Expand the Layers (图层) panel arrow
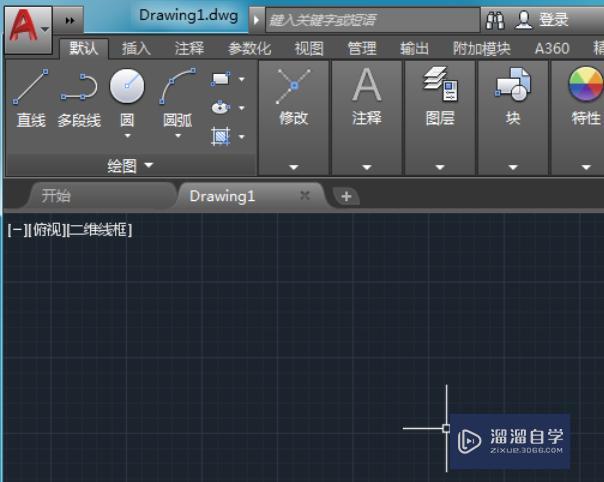The image size is (604, 482). pos(440,167)
